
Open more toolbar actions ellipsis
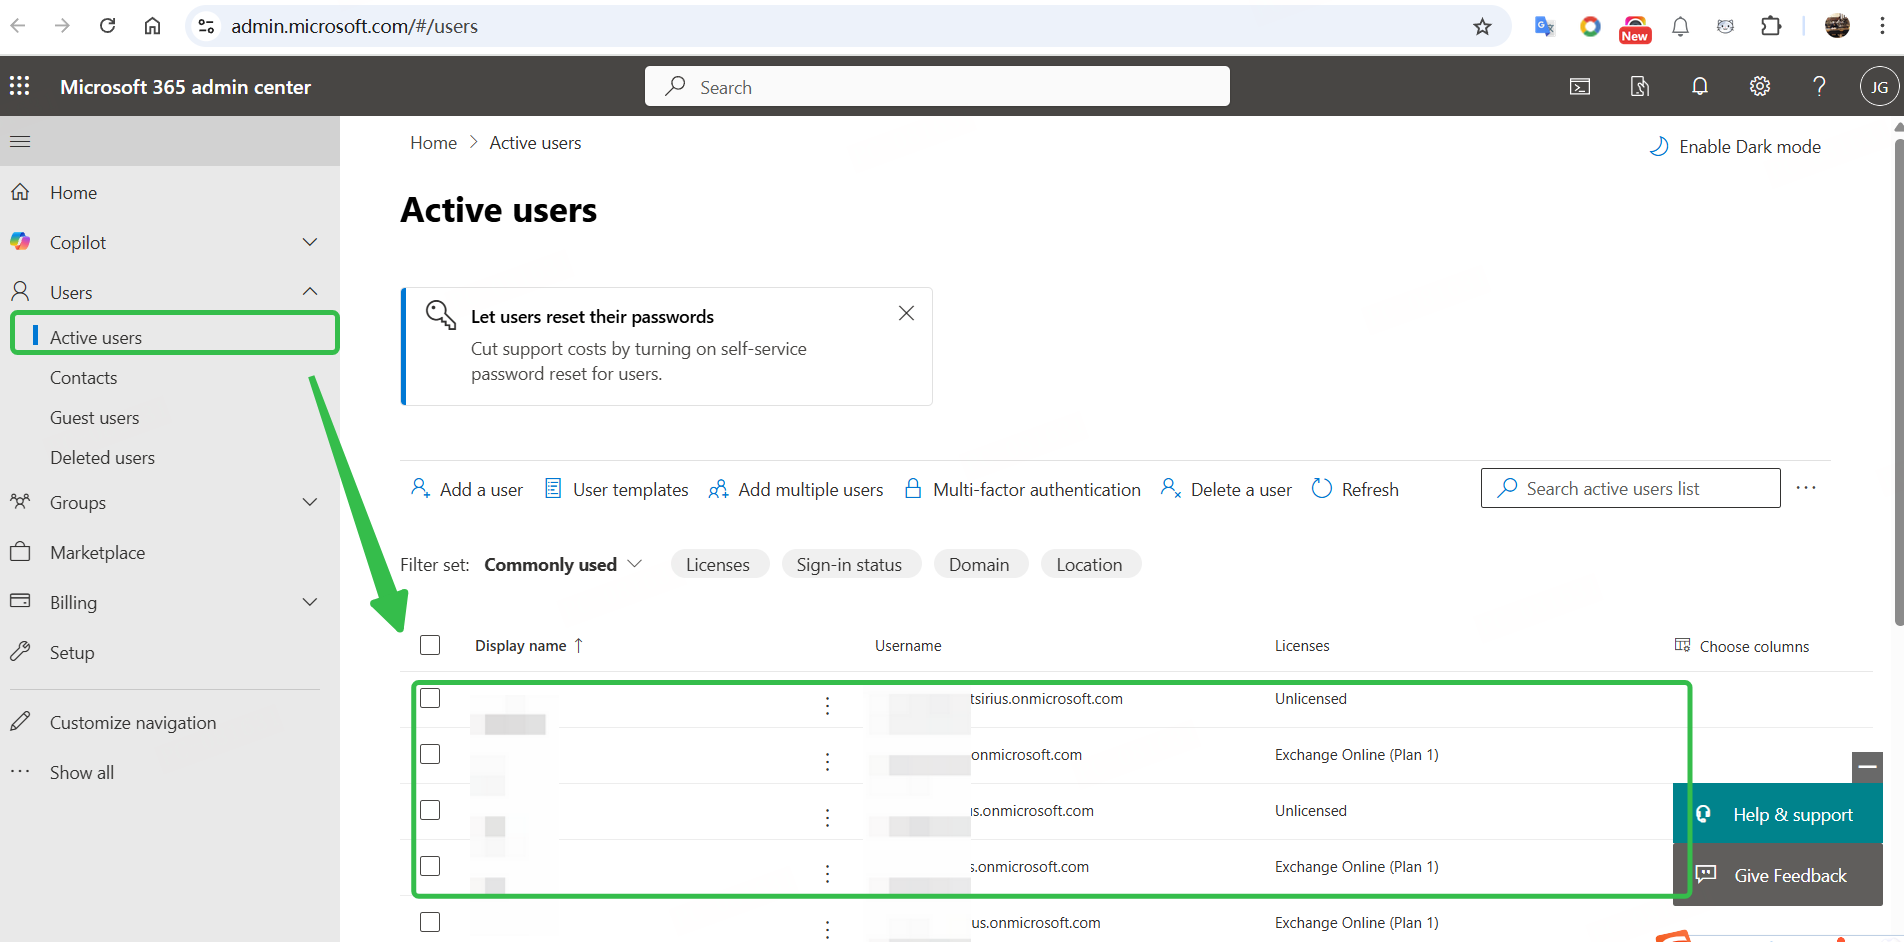[1805, 488]
